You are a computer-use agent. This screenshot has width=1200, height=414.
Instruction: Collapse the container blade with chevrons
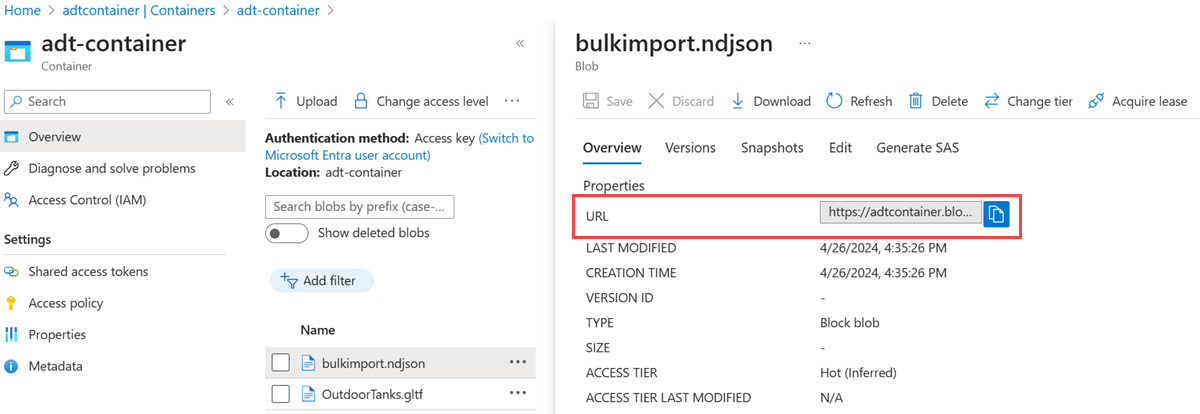pos(520,44)
